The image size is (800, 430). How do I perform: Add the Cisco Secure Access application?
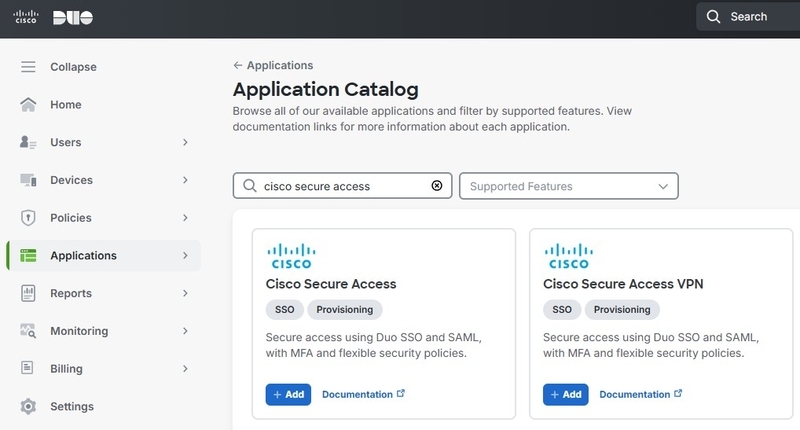coord(288,394)
